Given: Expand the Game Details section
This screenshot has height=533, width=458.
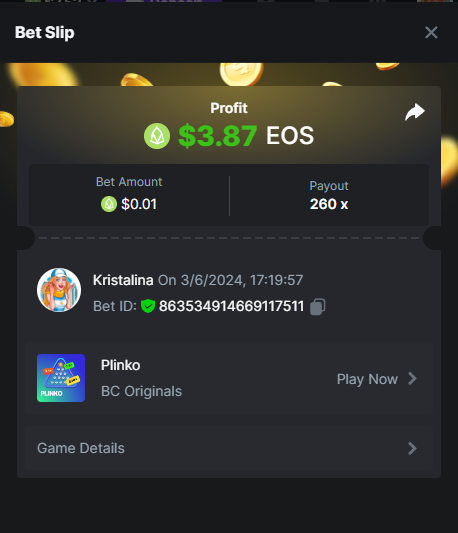Looking at the screenshot, I should (229, 448).
